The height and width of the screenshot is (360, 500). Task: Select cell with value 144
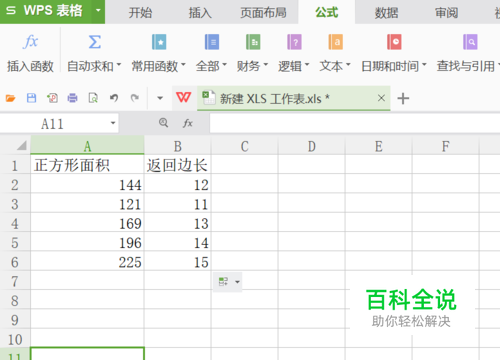coord(87,184)
